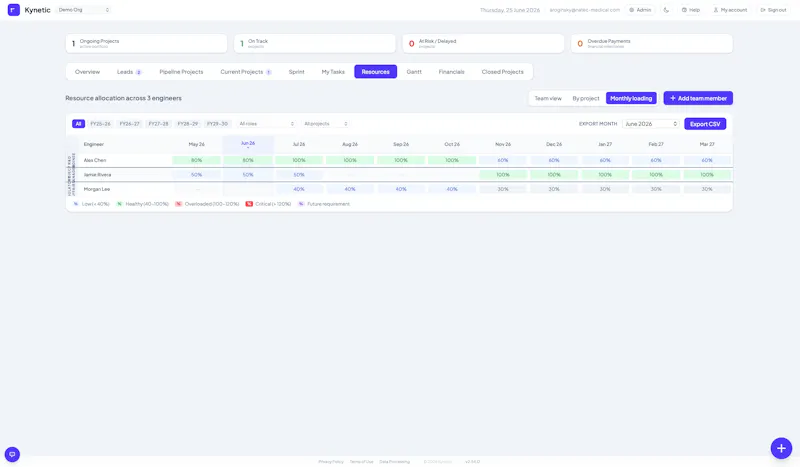
Task: Filter by FY29-30
Action: click(217, 124)
